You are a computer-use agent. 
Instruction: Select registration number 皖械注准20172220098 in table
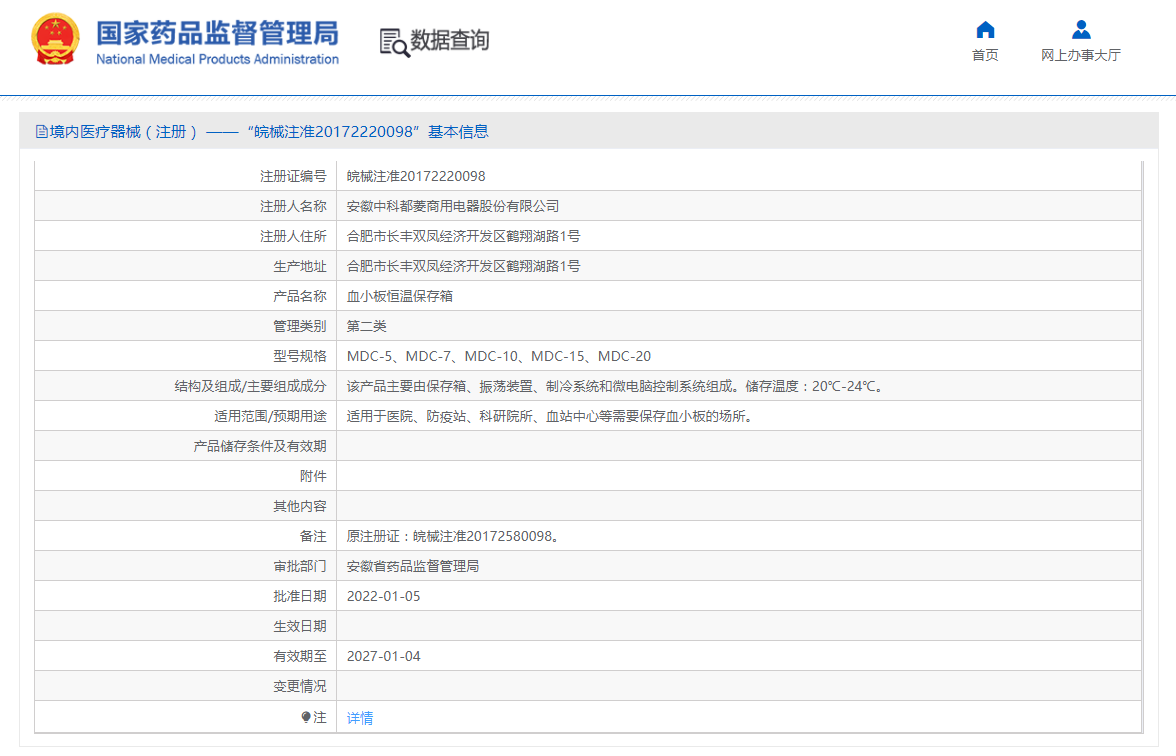click(416, 176)
